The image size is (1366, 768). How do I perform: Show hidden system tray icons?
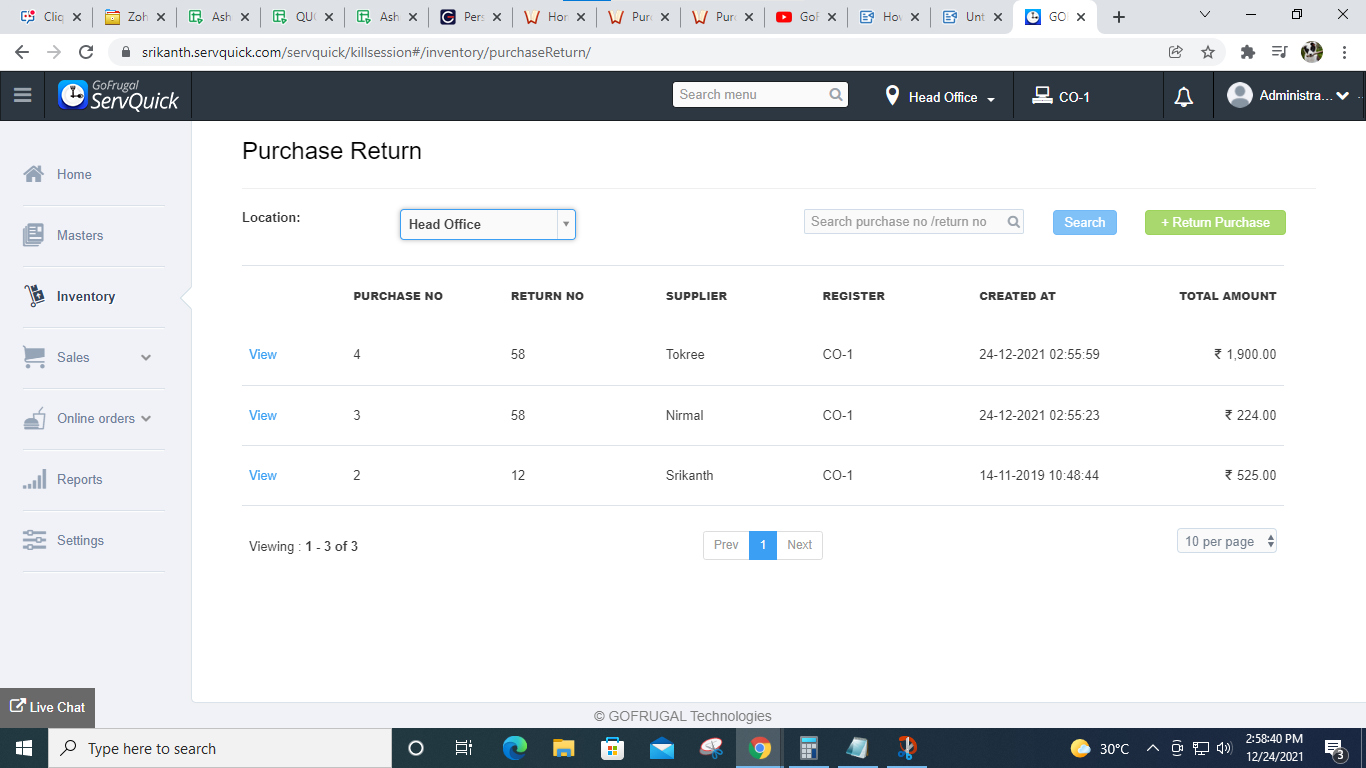(x=1152, y=748)
